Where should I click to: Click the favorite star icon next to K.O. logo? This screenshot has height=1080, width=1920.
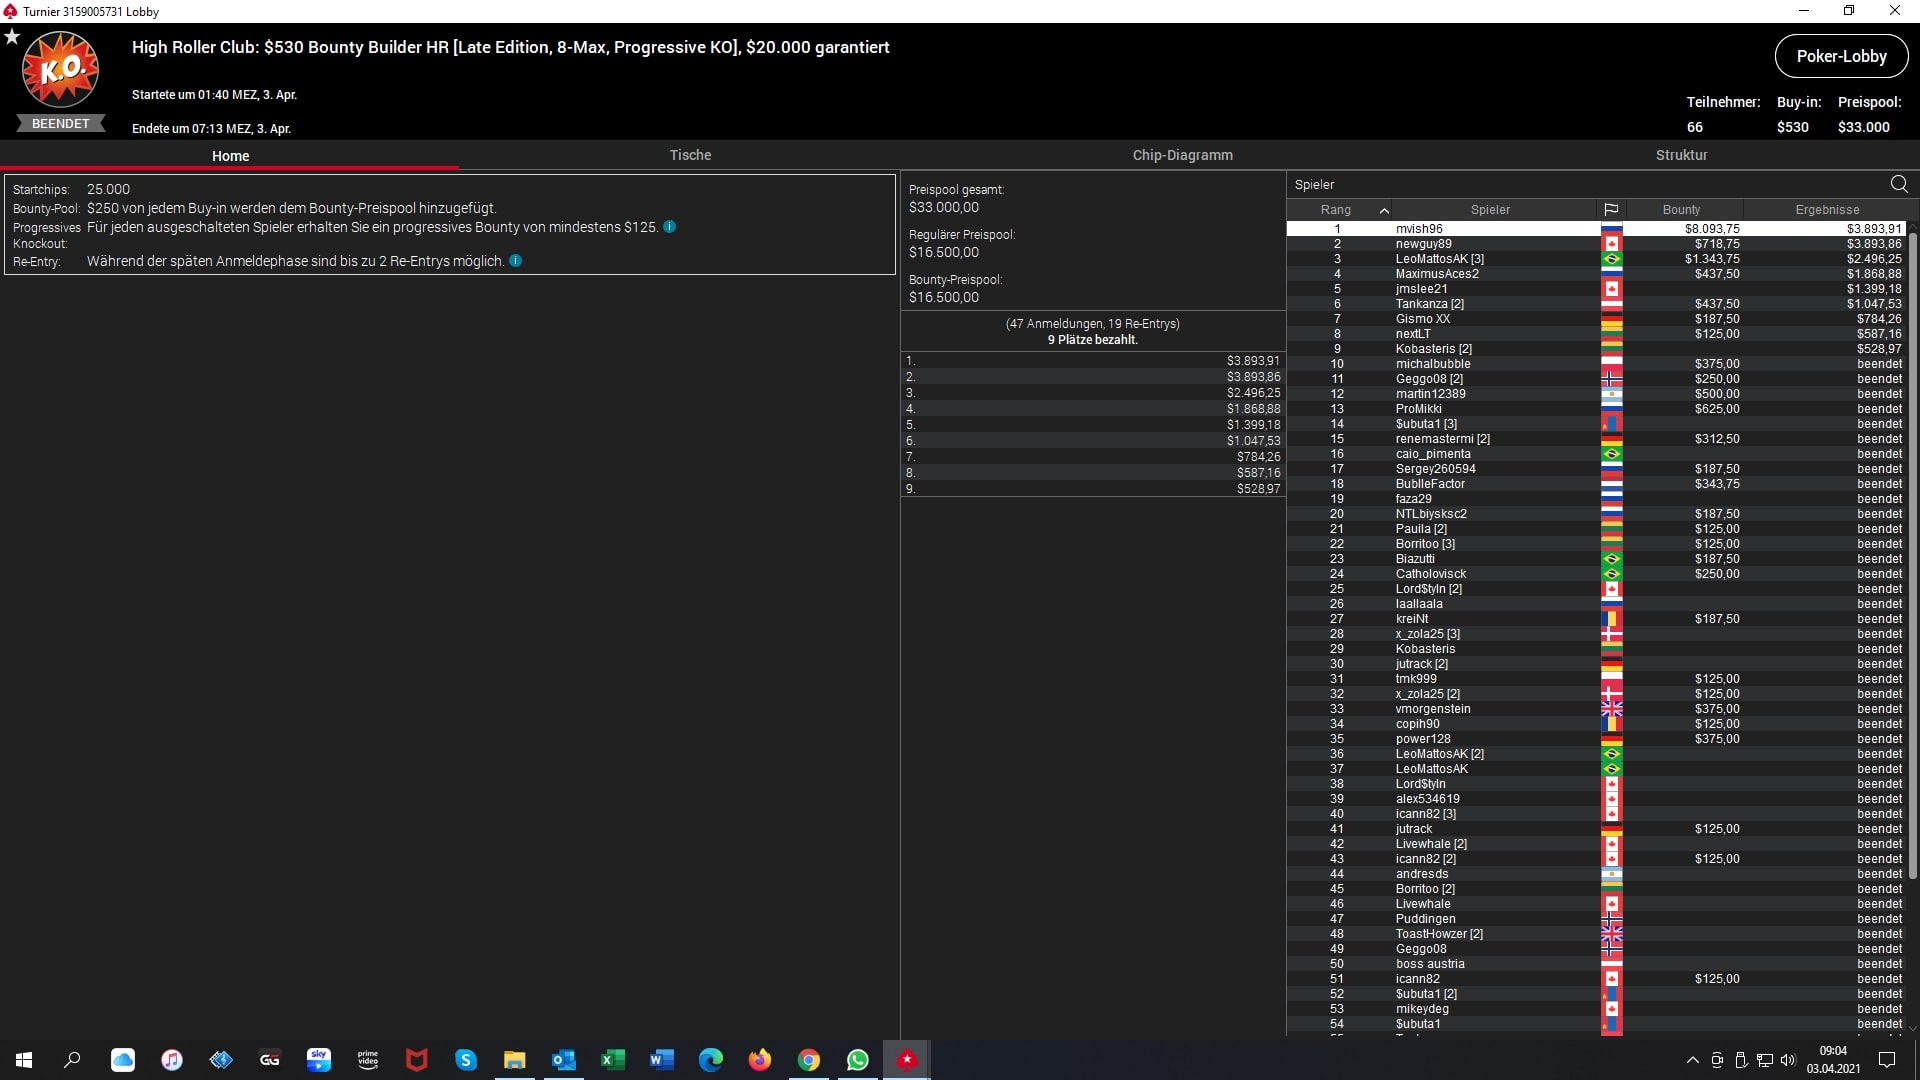(x=12, y=37)
